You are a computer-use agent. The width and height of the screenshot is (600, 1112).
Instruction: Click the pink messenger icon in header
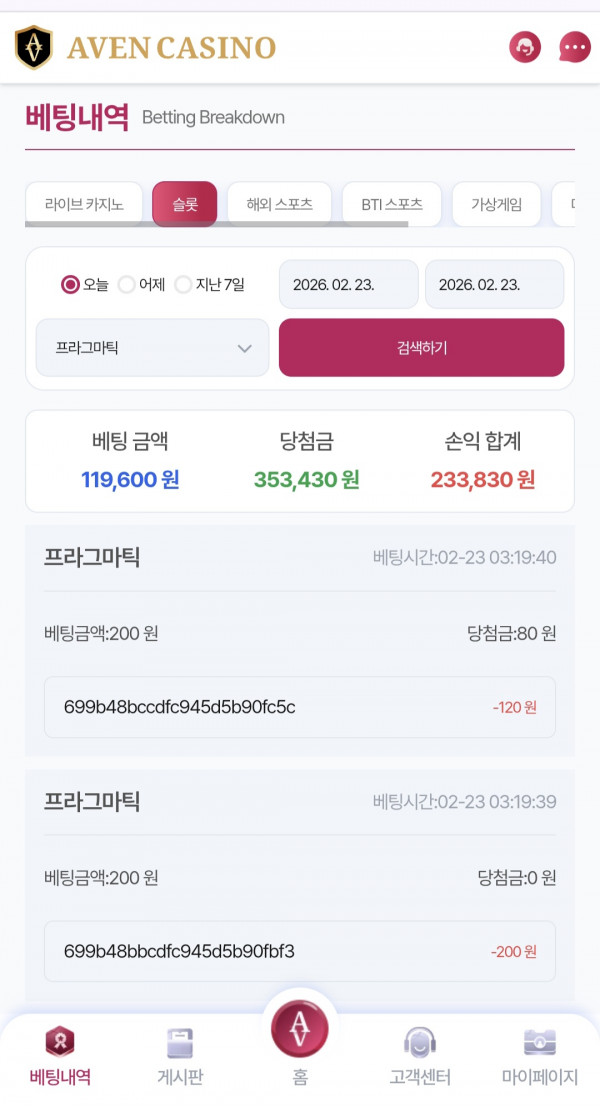click(573, 47)
